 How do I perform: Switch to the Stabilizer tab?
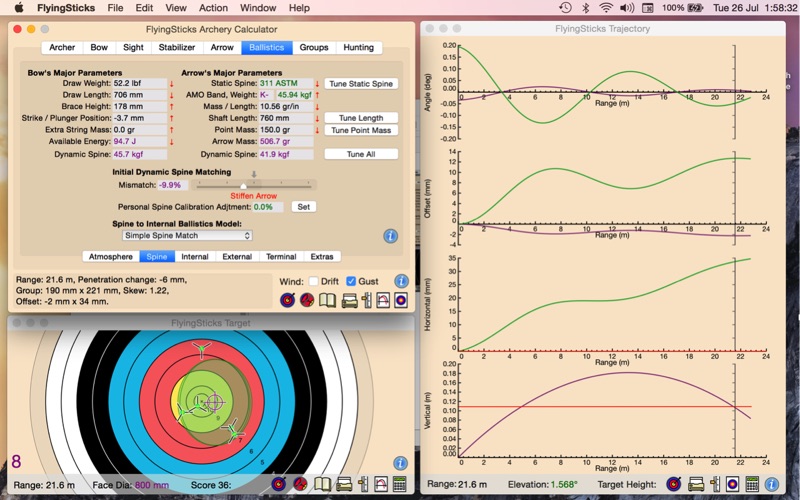pos(177,47)
